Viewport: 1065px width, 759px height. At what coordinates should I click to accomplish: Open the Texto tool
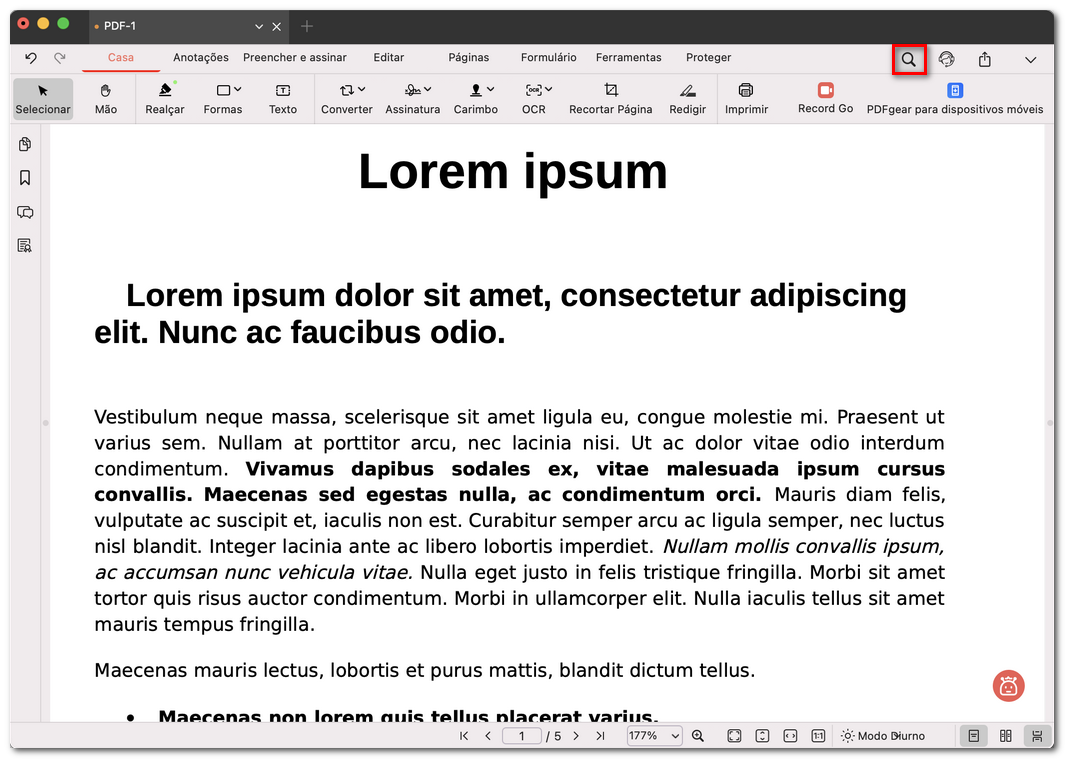coord(283,98)
